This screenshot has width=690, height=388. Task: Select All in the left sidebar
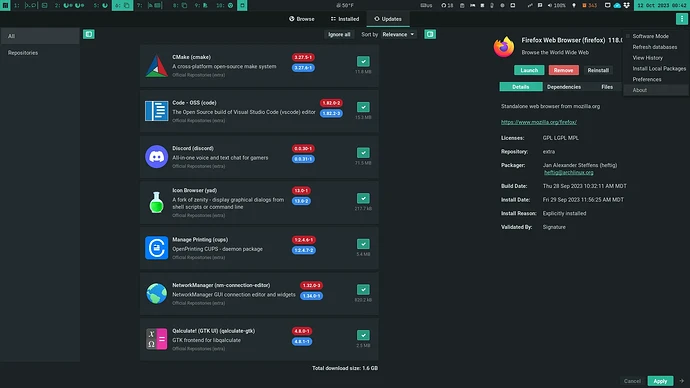point(40,36)
